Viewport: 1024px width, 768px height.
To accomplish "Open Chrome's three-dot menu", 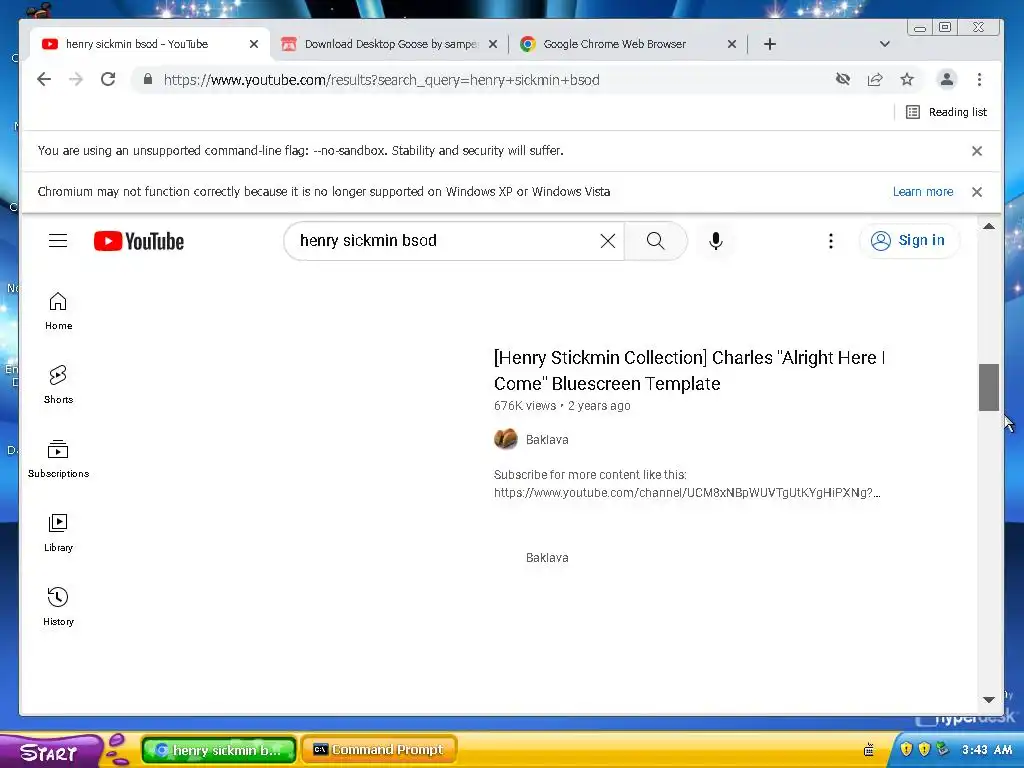I will point(979,80).
